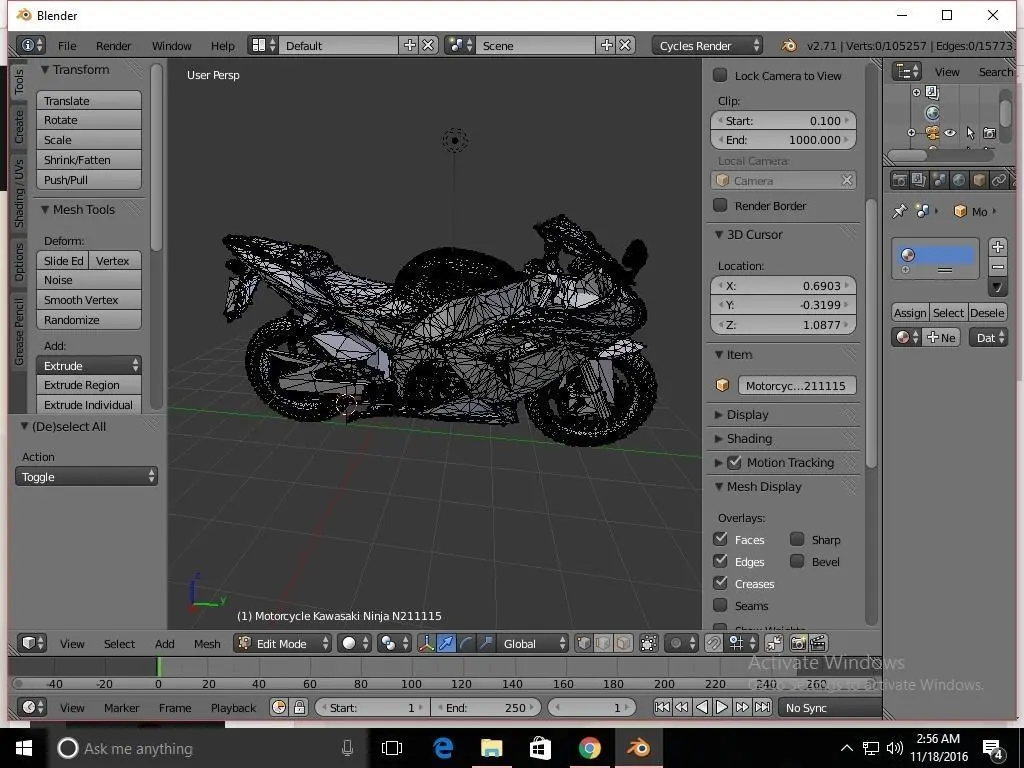Click the Smooth Vertex button

[89, 300]
